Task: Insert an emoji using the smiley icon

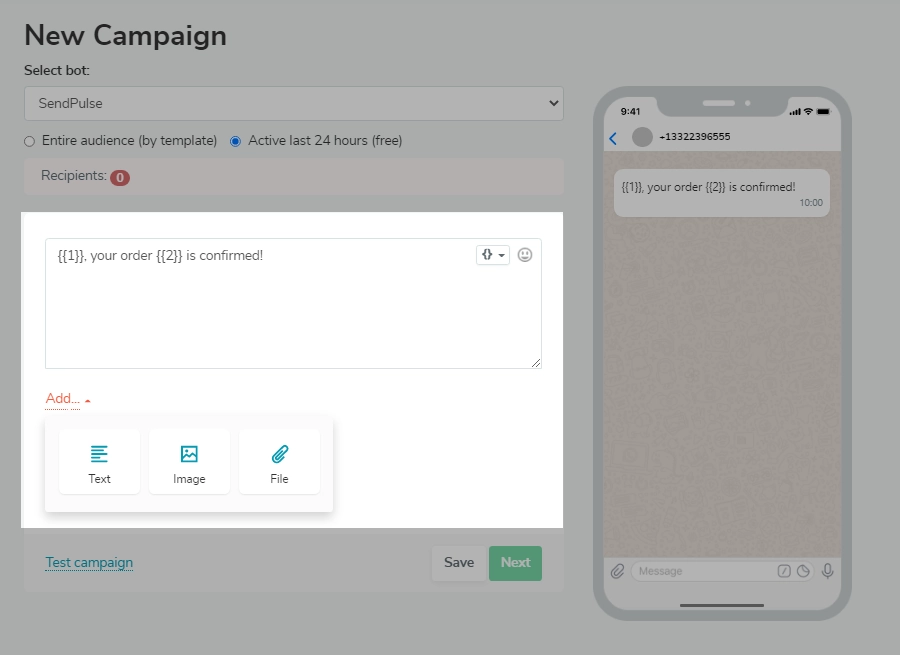Action: [x=524, y=255]
